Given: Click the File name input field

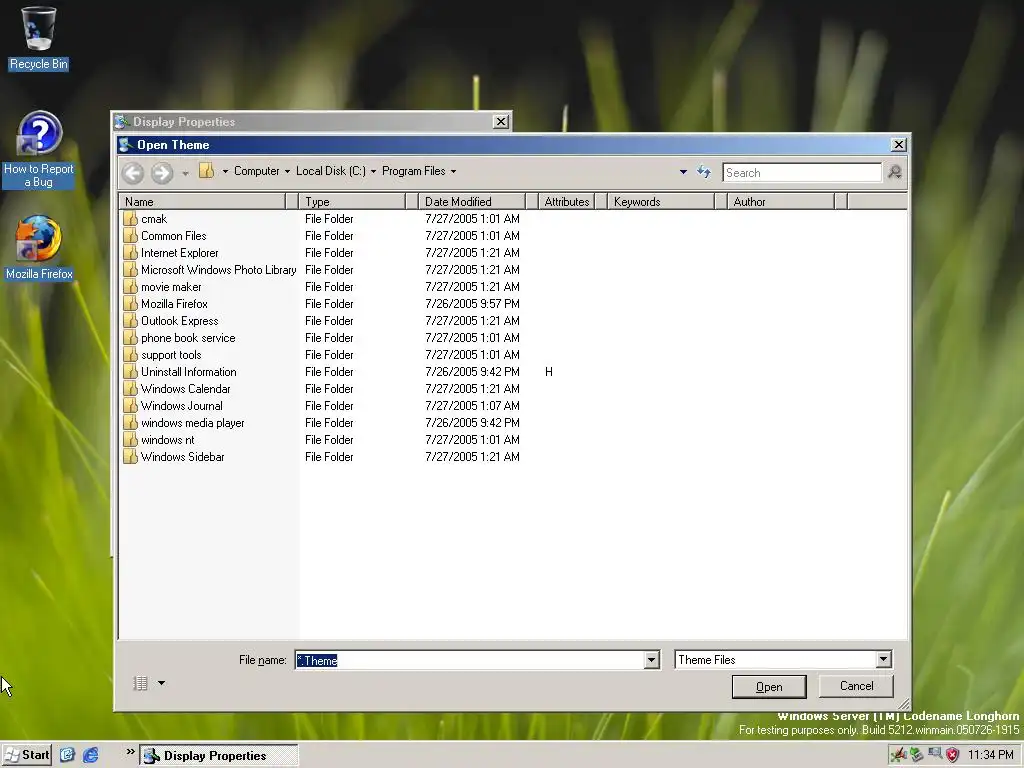Looking at the screenshot, I should 469,660.
